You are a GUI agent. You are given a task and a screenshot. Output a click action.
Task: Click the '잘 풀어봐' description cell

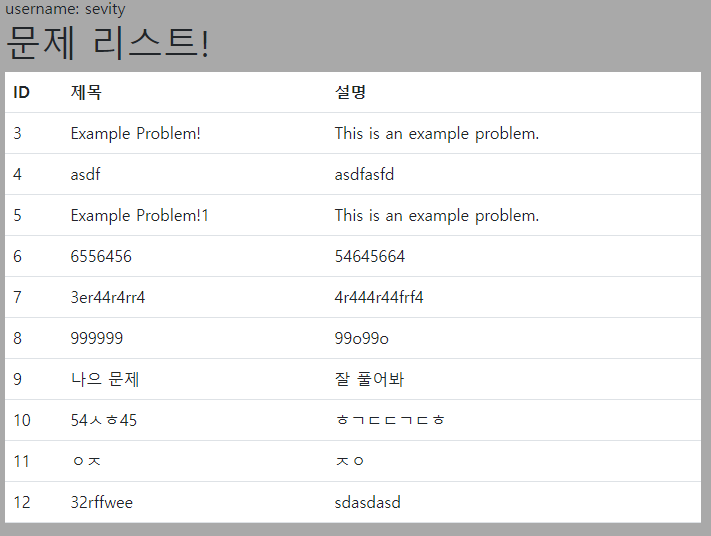(369, 379)
